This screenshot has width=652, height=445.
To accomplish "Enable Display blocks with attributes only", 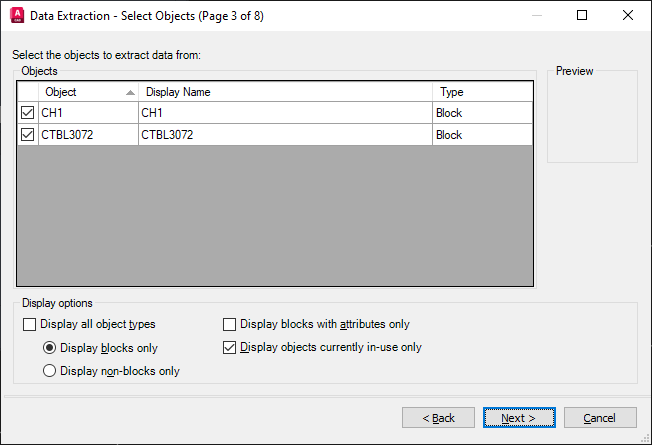I will click(x=230, y=324).
